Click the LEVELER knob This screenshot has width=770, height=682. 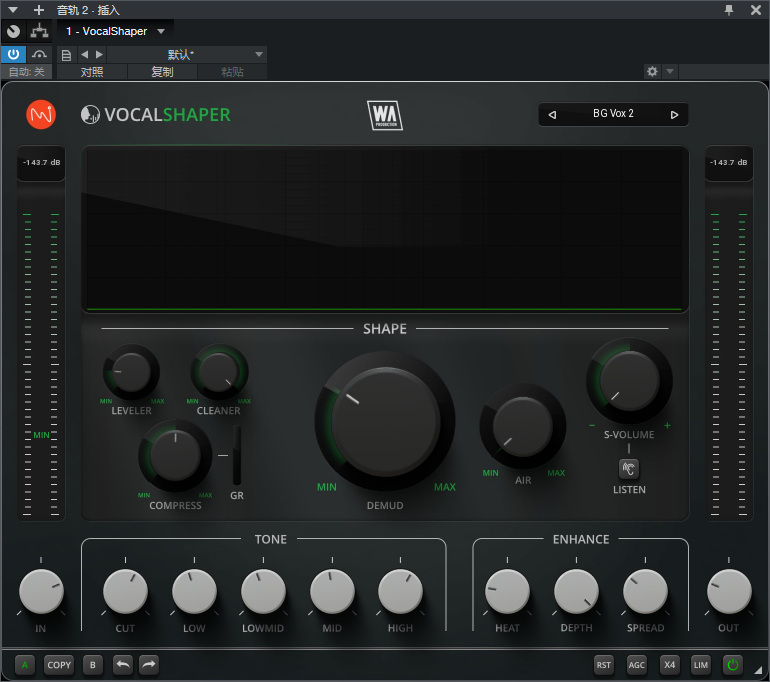pos(131,372)
